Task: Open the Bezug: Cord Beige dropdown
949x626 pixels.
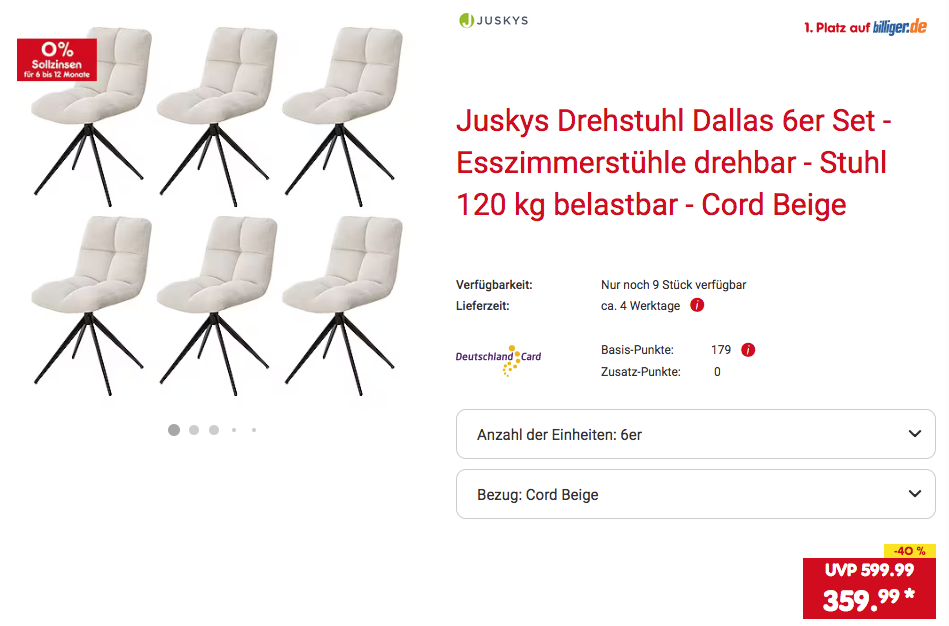Action: point(695,494)
